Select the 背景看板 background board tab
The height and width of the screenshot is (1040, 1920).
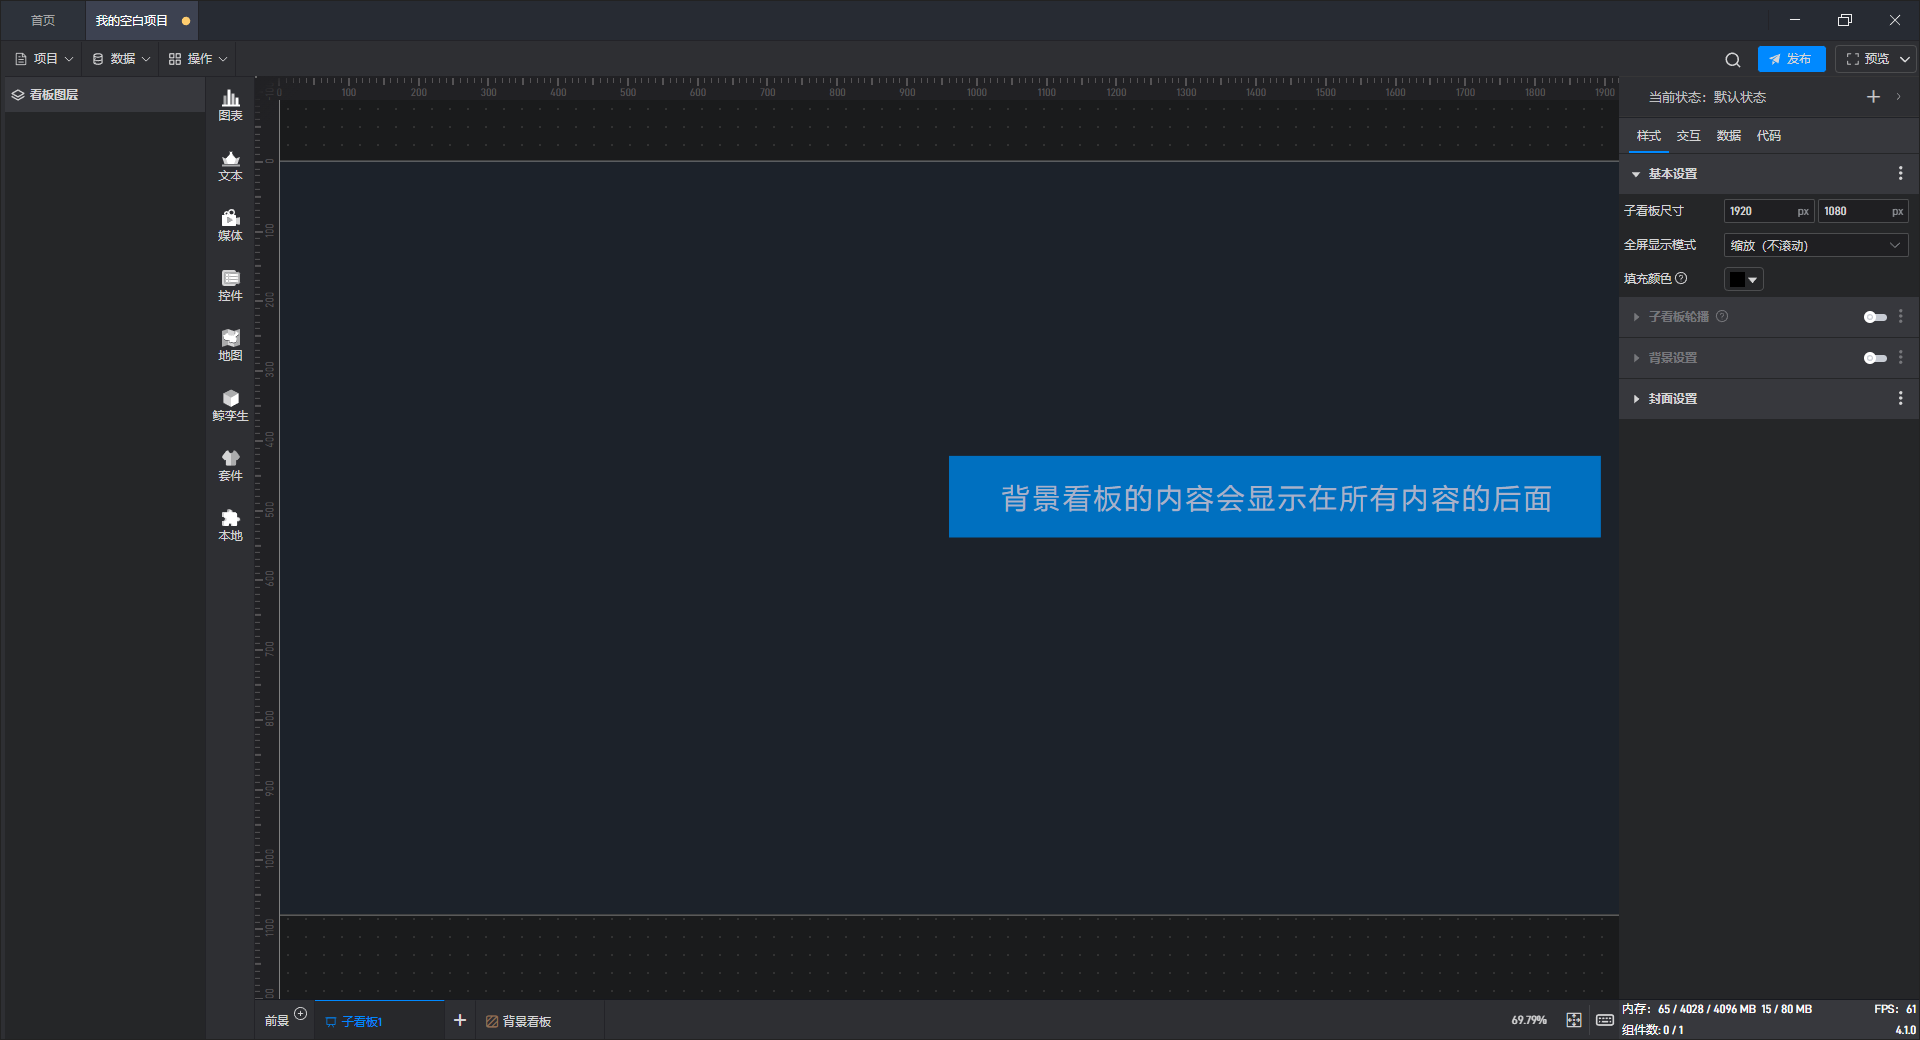coord(519,1021)
